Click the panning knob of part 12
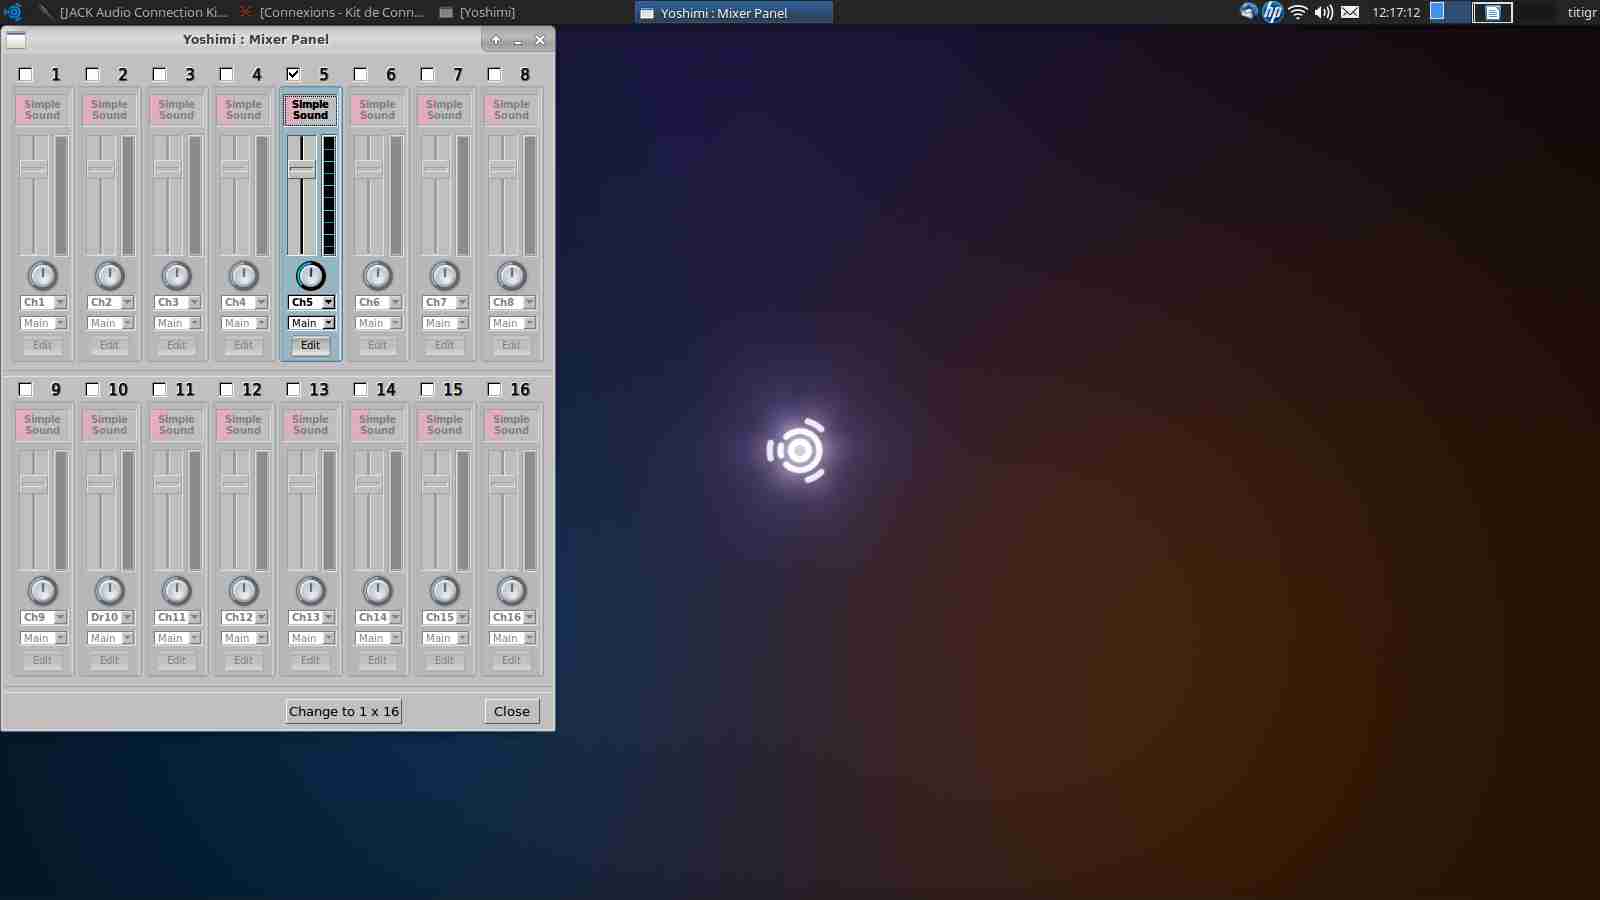 243,590
